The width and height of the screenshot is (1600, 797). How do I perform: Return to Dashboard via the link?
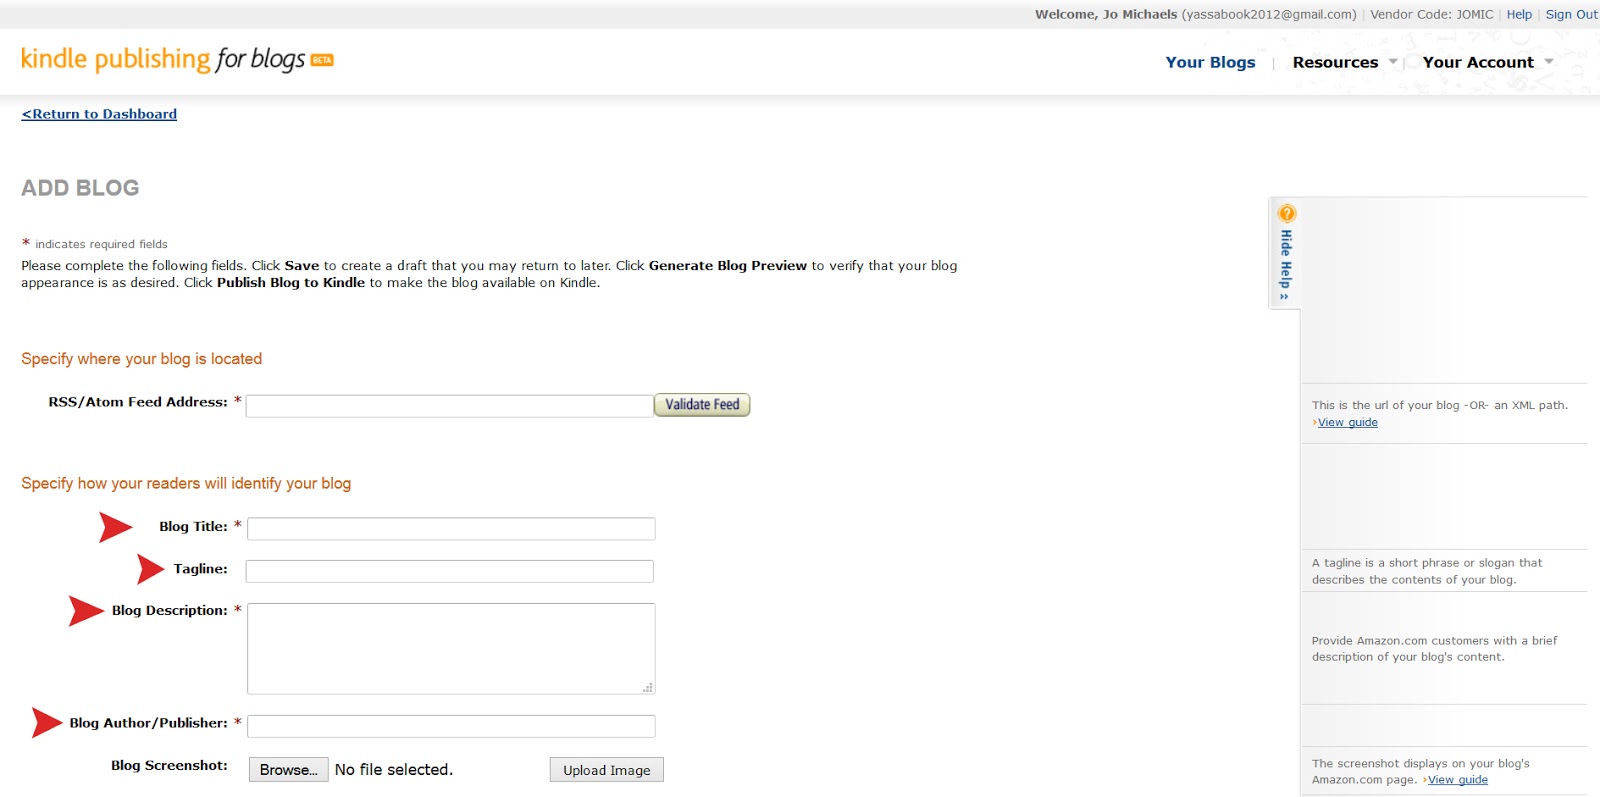point(99,114)
